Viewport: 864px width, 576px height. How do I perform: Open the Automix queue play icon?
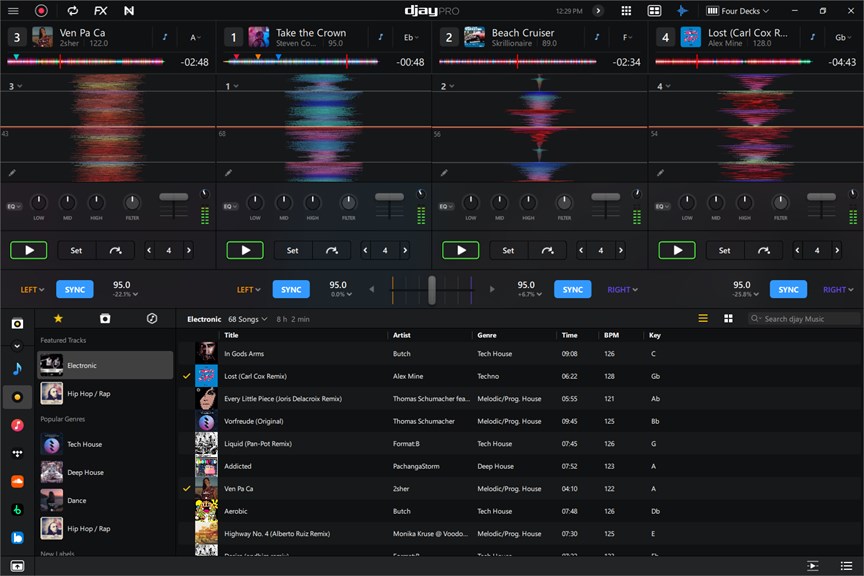pyautogui.click(x=813, y=566)
